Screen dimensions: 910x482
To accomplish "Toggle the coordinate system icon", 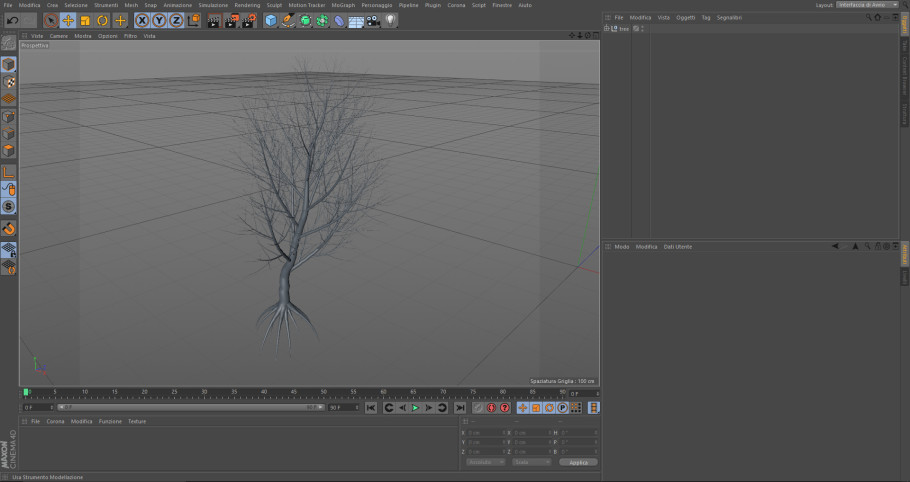I will pyautogui.click(x=194, y=21).
